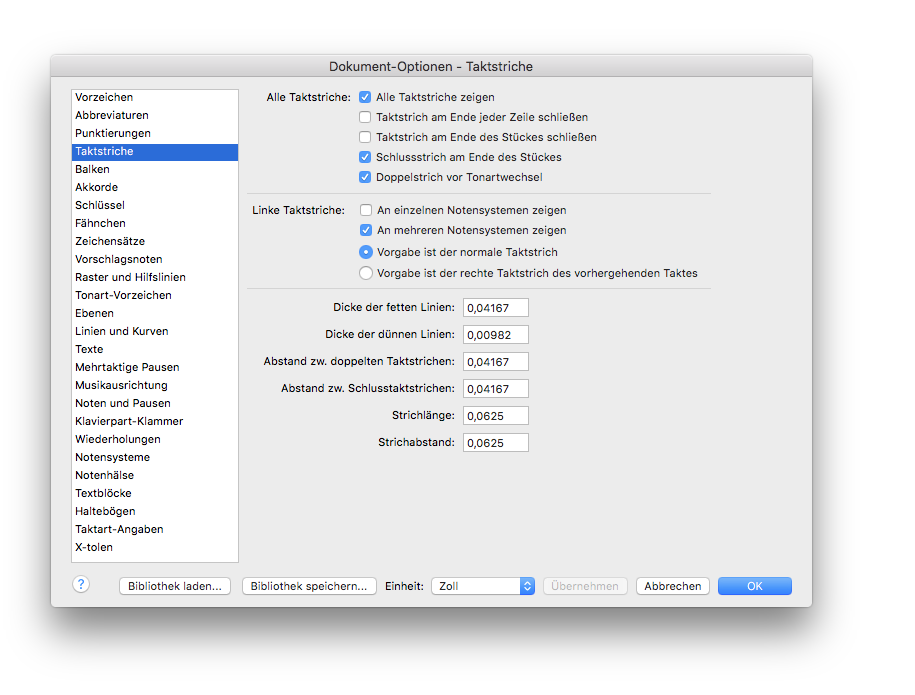915x695 pixels.
Task: Click the Dicke der fetten Linien field
Action: click(495, 308)
